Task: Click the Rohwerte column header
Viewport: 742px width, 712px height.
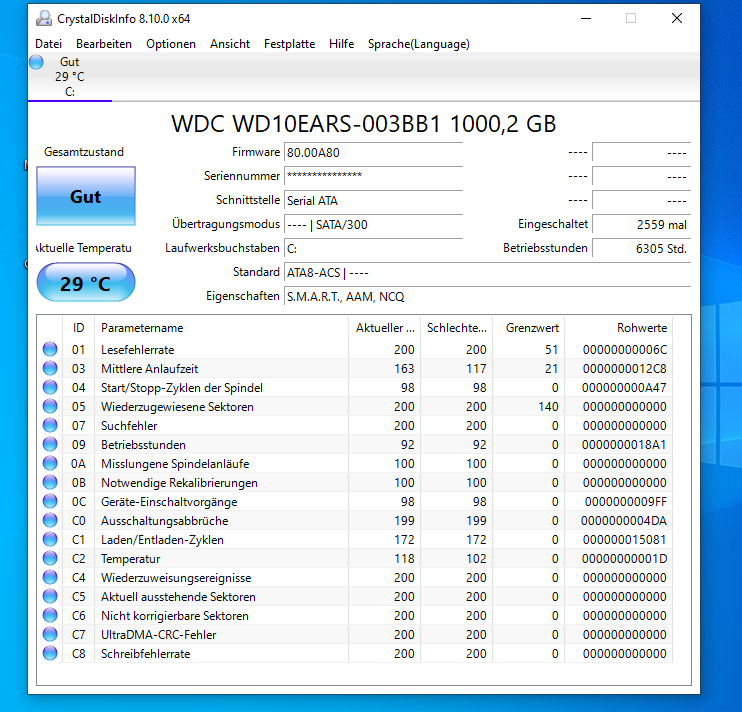Action: (x=619, y=328)
